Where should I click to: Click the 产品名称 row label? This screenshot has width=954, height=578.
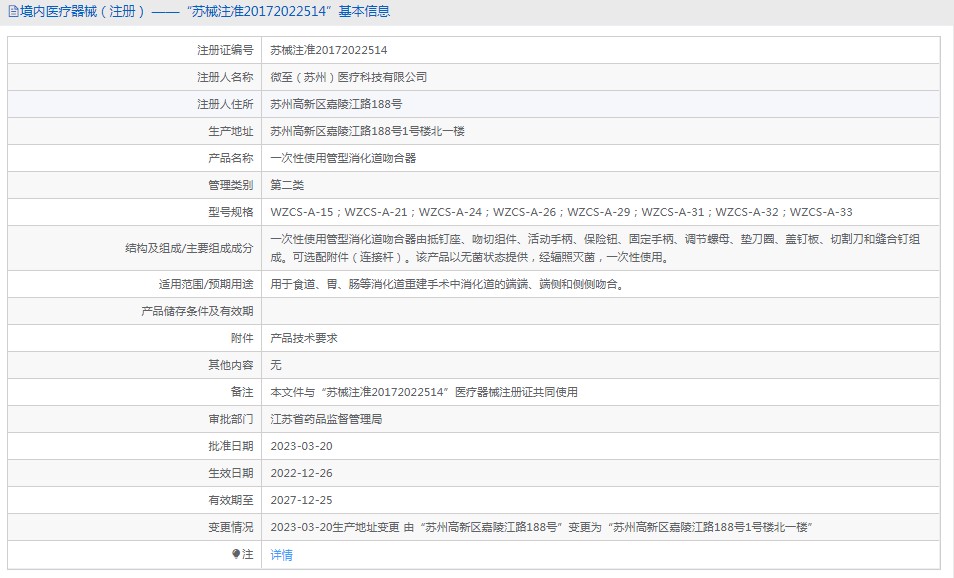click(231, 158)
